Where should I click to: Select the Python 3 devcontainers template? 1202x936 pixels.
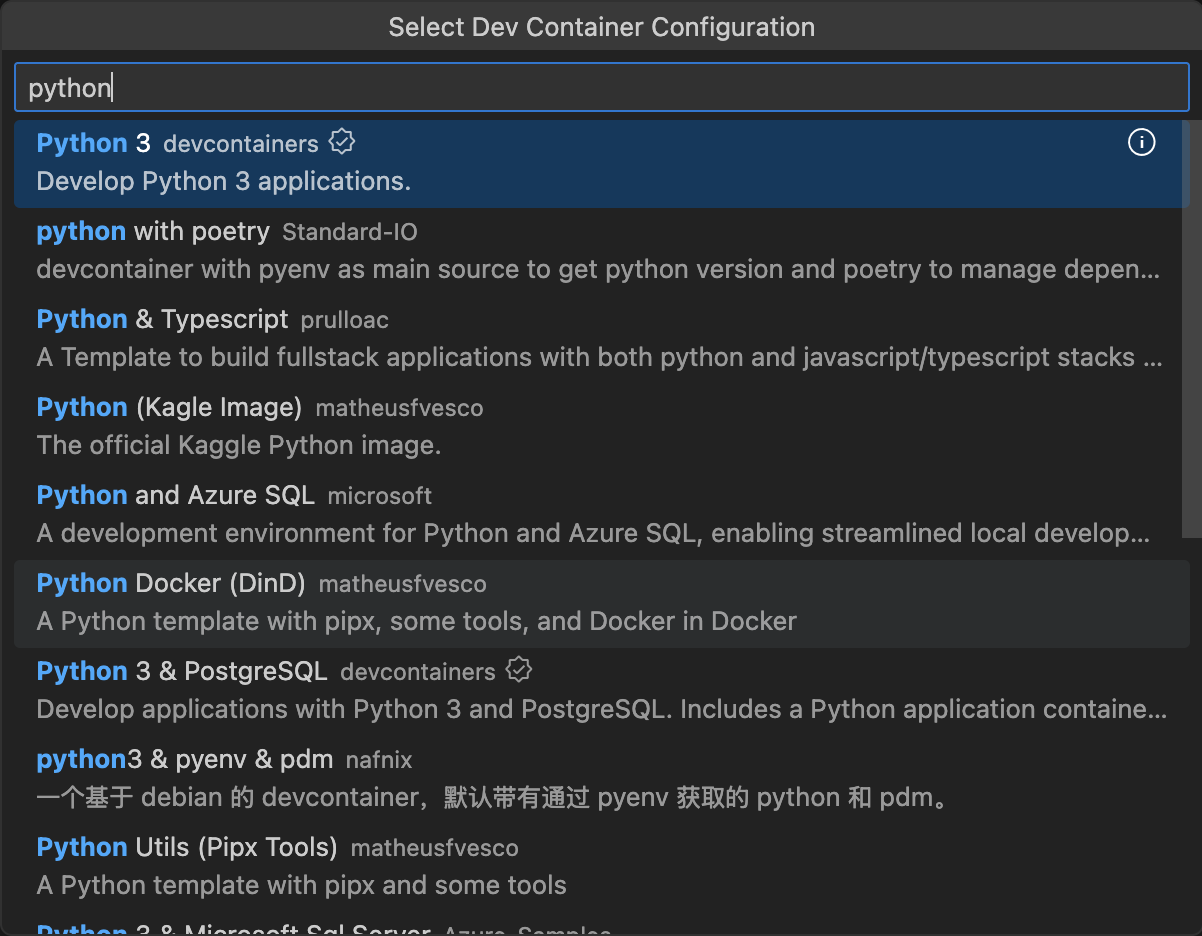[601, 163]
